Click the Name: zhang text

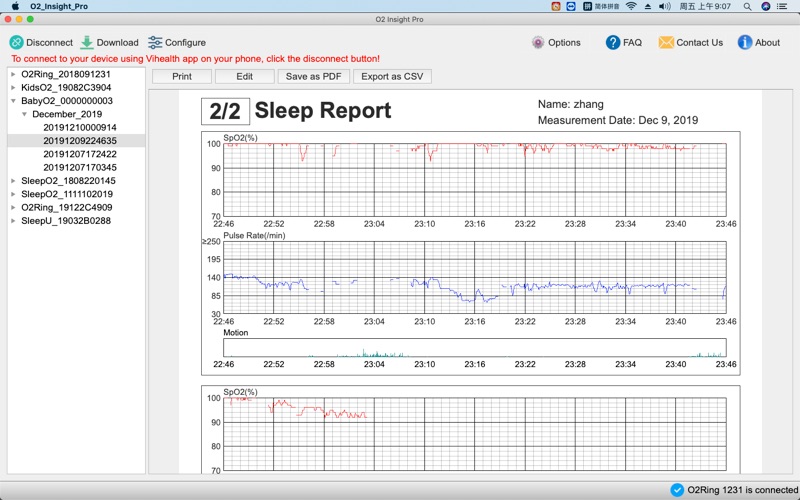(570, 105)
